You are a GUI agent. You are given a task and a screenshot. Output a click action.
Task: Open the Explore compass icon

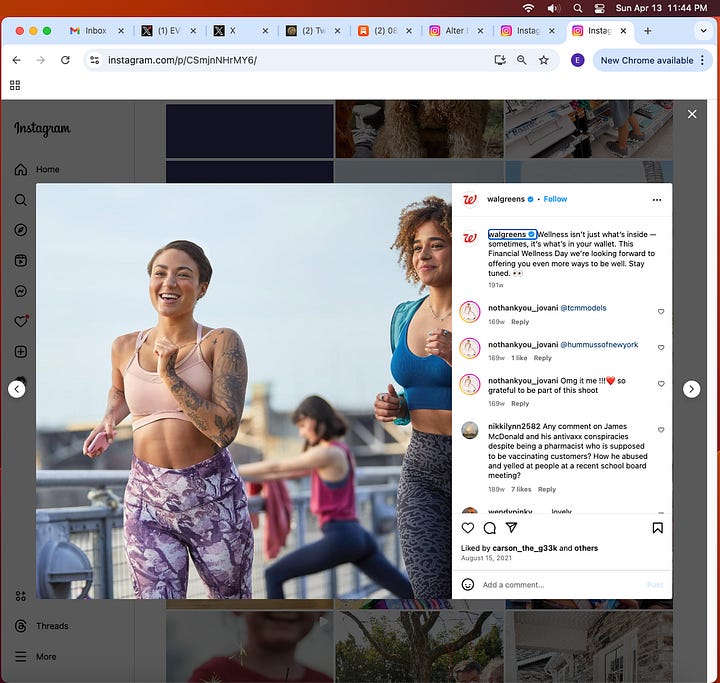point(21,230)
